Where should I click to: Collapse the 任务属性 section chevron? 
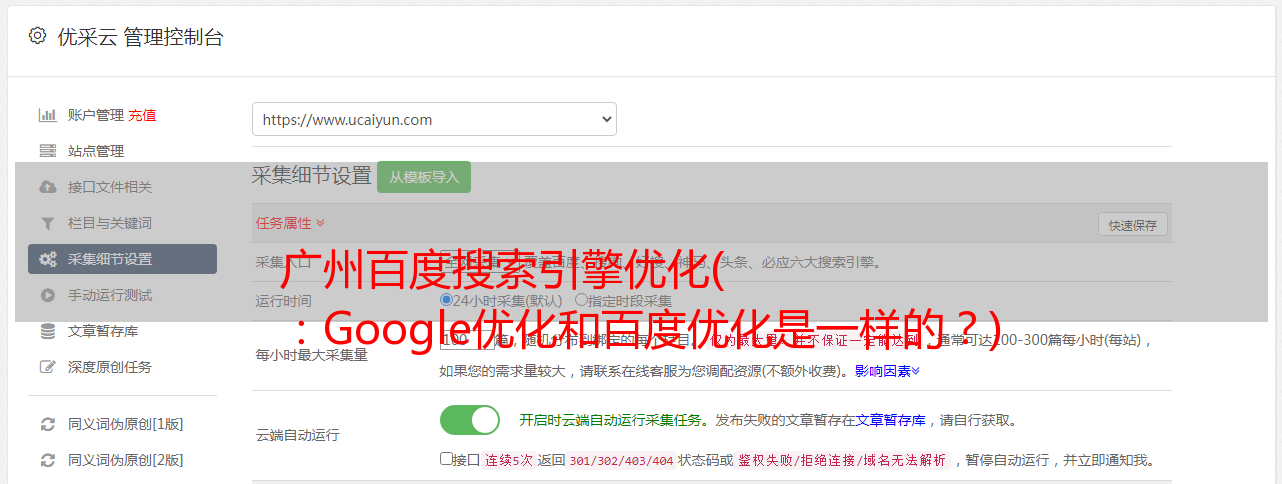point(320,223)
